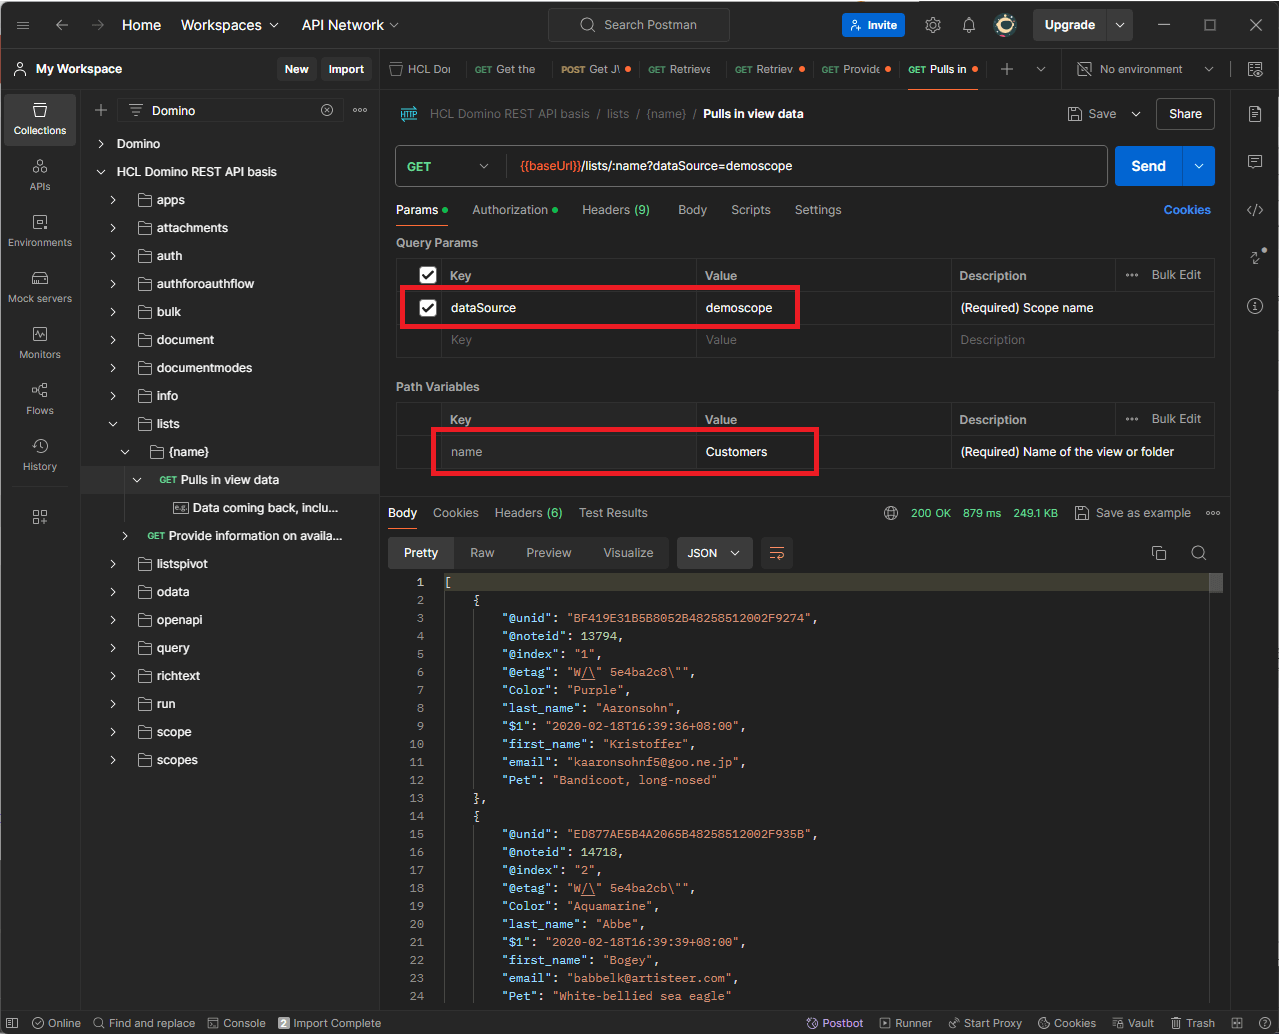Uncheck the dataSource query param checkbox
The width and height of the screenshot is (1279, 1034).
[428, 308]
